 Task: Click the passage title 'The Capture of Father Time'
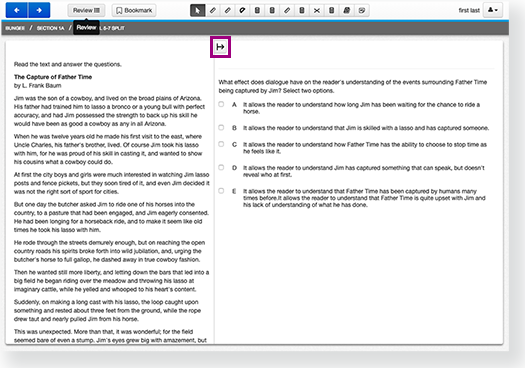click(x=53, y=77)
